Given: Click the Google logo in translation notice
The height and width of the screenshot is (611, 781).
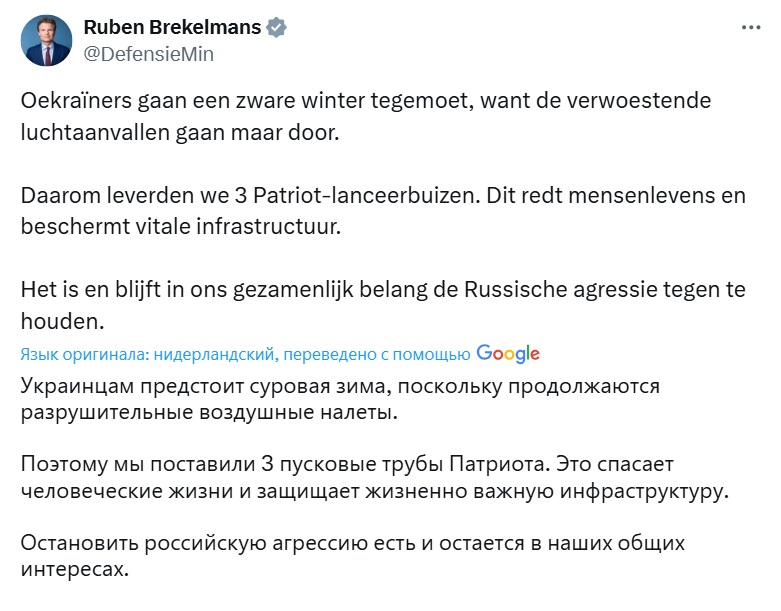Looking at the screenshot, I should coord(508,354).
